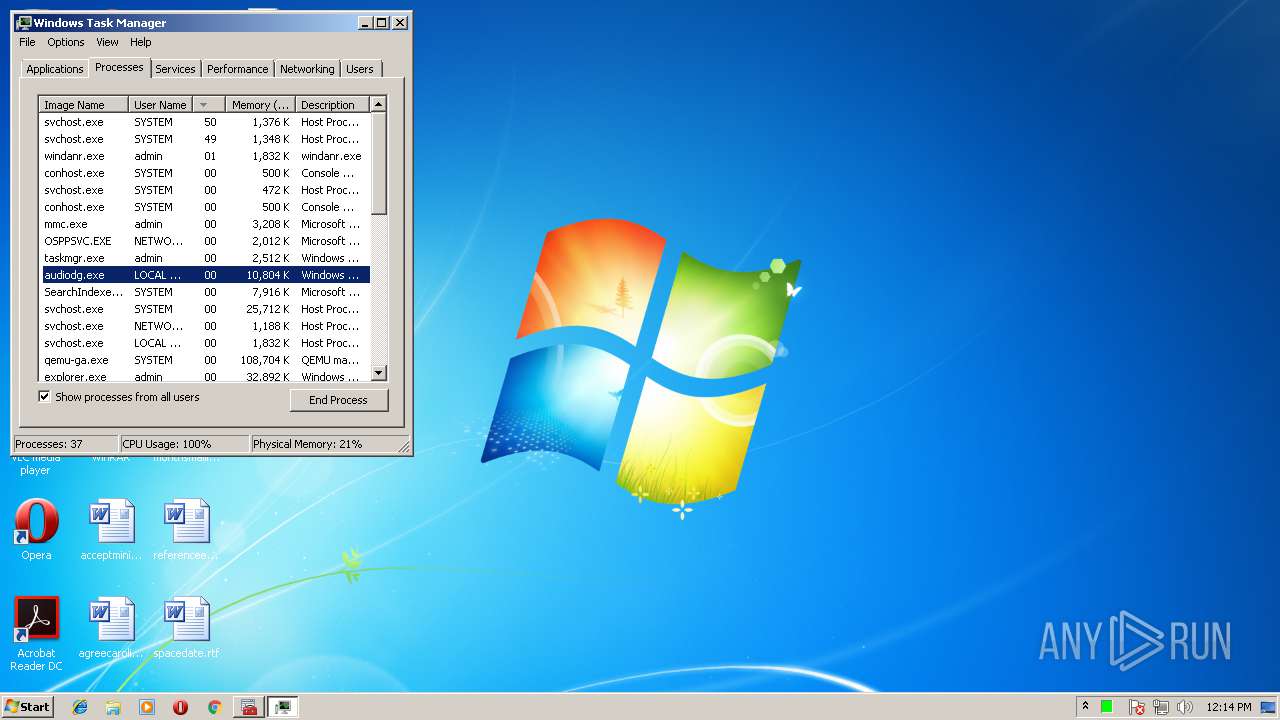Sort processes by Description column header
The width and height of the screenshot is (1280, 720).
tap(332, 105)
